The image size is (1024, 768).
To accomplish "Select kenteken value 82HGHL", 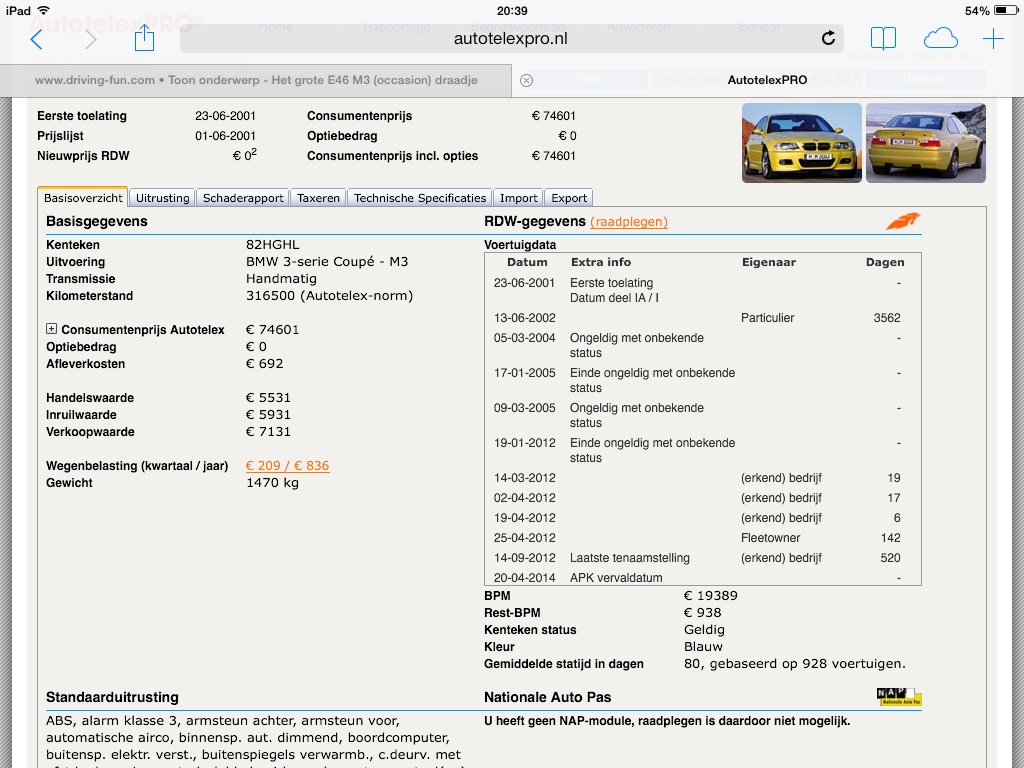I will [x=272, y=245].
